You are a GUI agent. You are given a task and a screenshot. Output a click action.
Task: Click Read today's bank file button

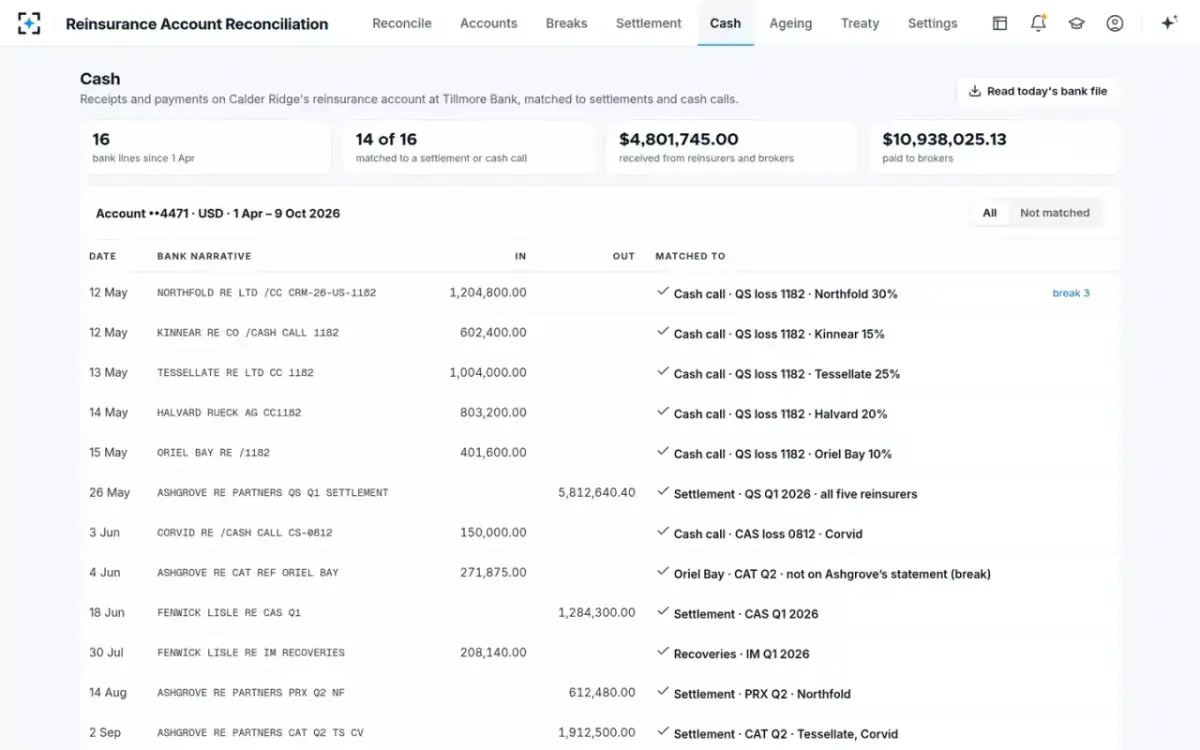(1038, 91)
